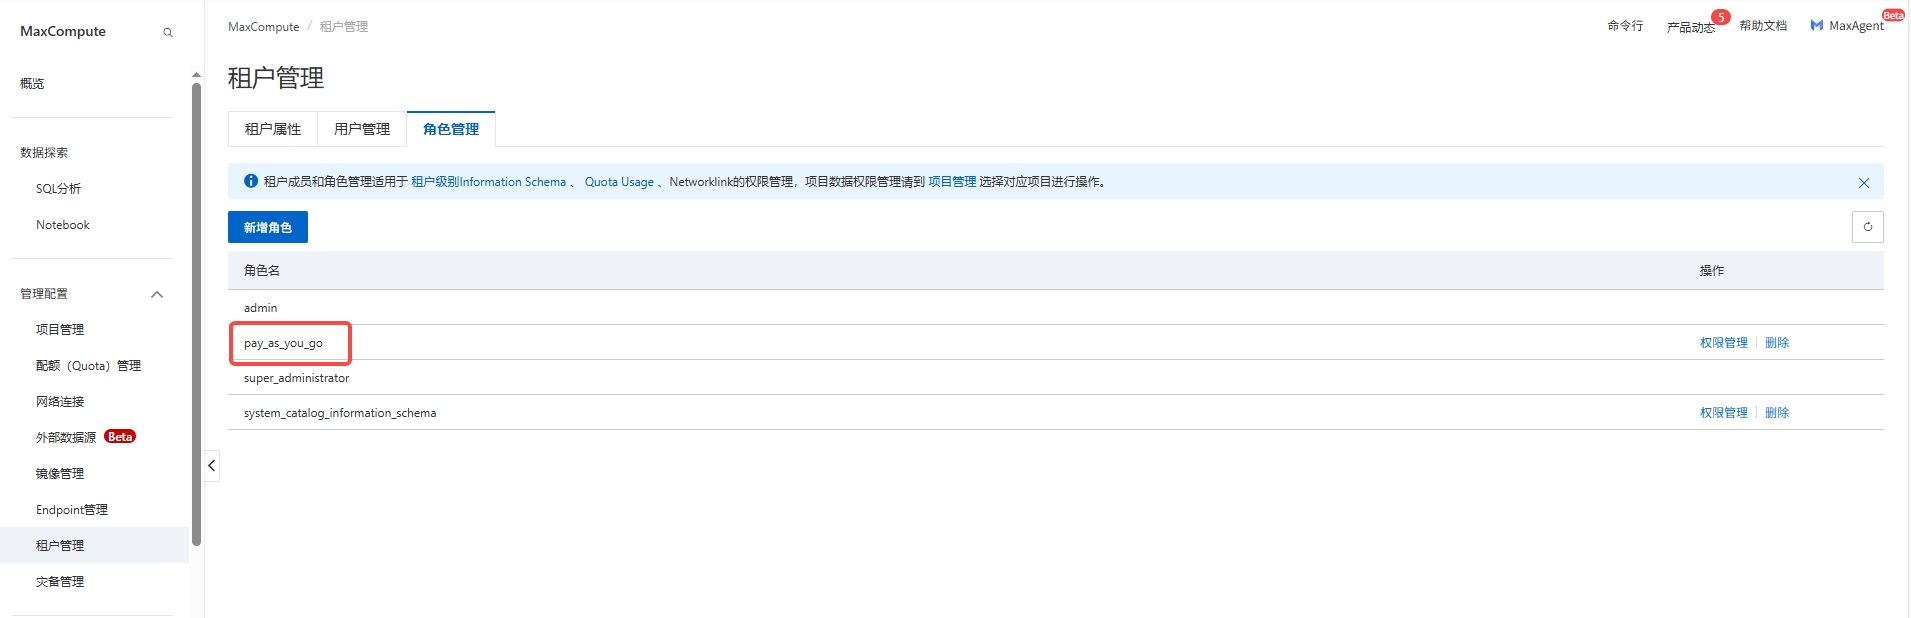Collapse the 管理配置 section
Image resolution: width=1911 pixels, height=618 pixels.
(157, 294)
